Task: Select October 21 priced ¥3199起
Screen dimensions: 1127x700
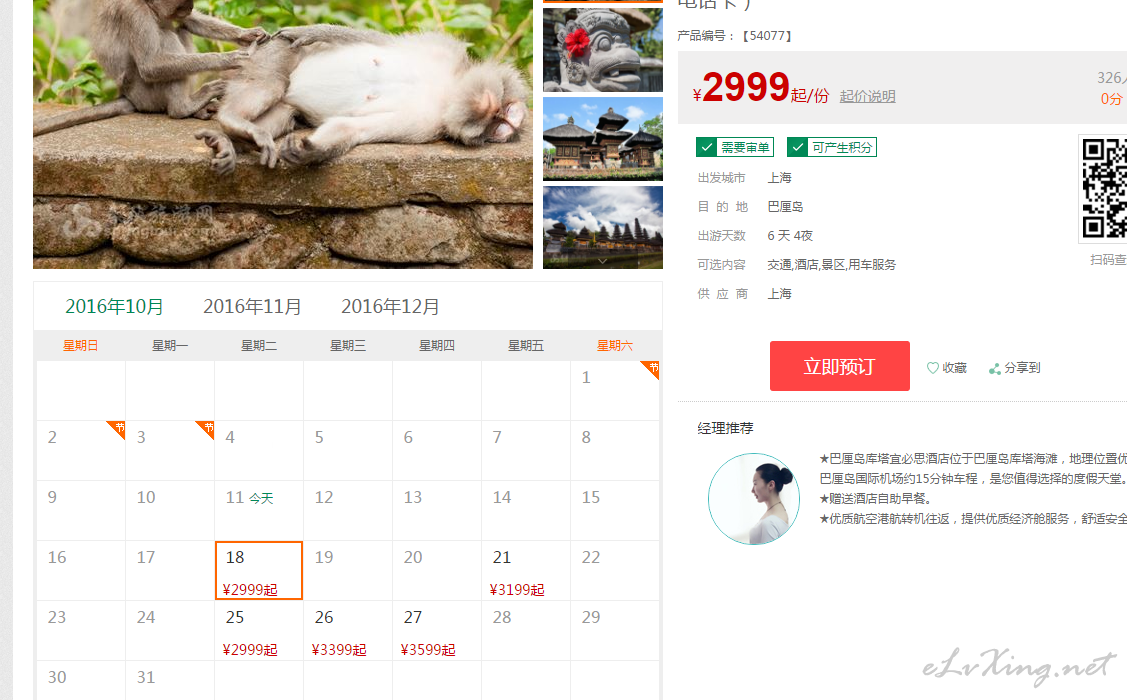Action: coord(526,571)
